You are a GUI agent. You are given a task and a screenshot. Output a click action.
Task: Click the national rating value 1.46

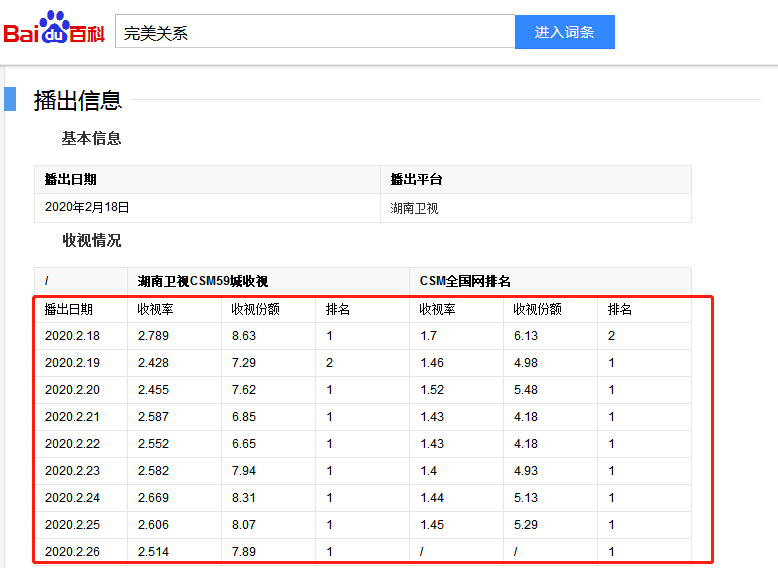coord(432,363)
